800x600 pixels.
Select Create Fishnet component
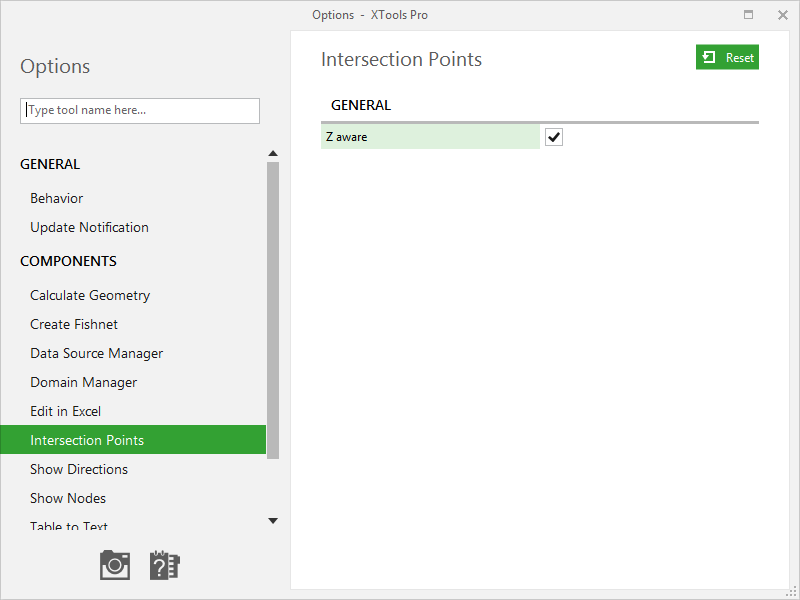click(x=73, y=324)
